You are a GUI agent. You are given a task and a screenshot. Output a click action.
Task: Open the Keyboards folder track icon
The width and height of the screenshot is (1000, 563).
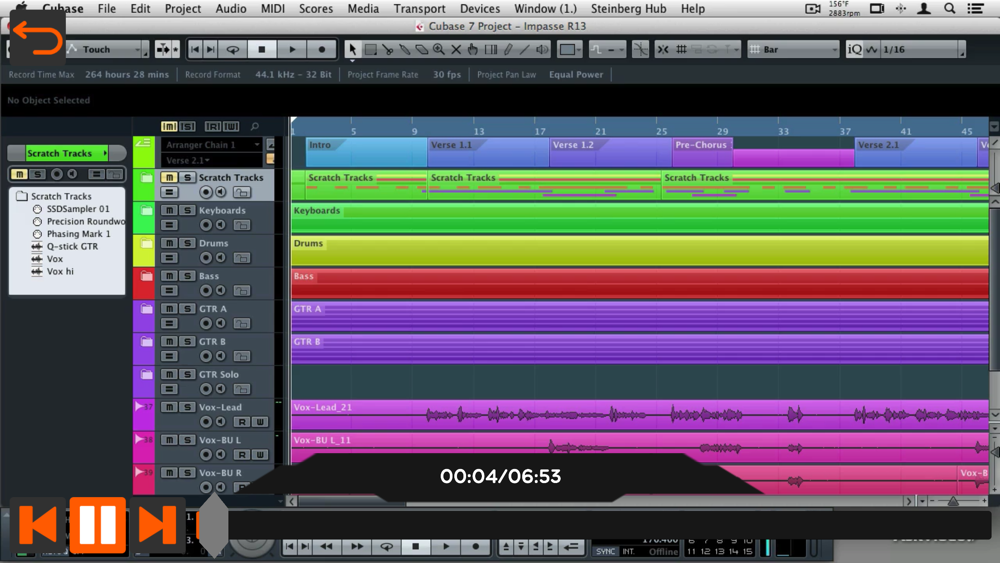[x=146, y=210]
